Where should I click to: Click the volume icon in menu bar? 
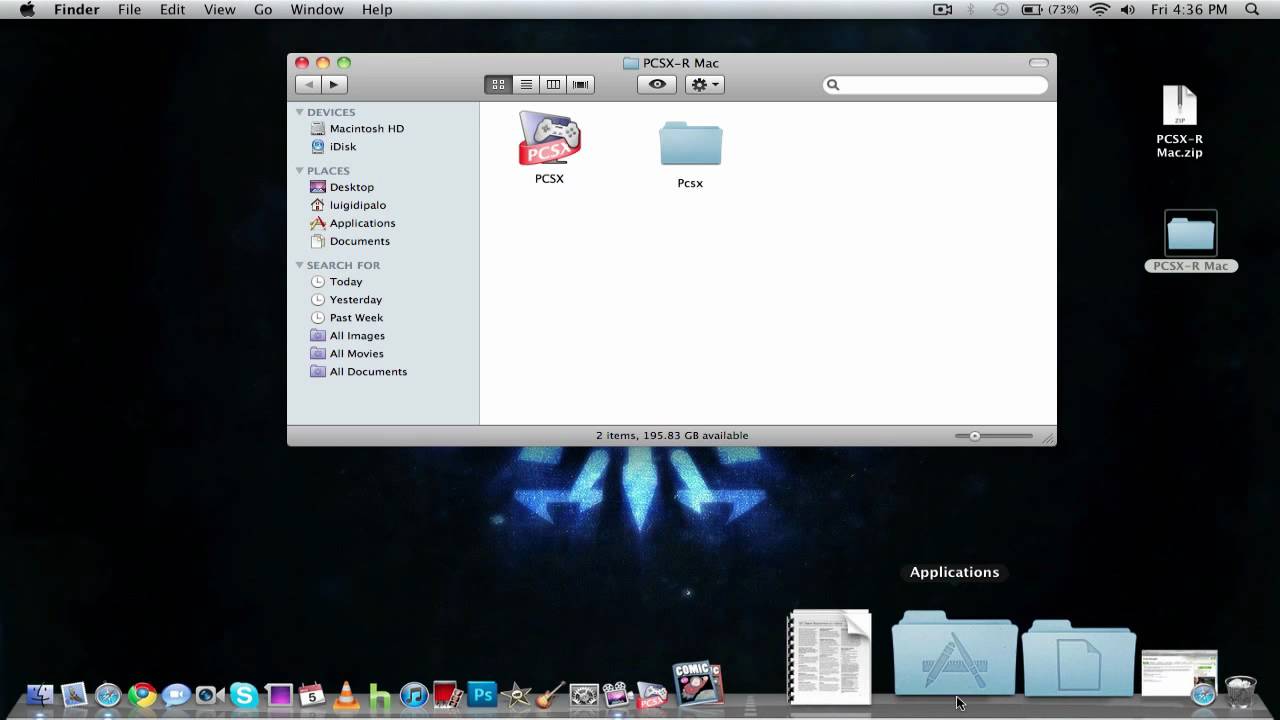pos(1128,10)
